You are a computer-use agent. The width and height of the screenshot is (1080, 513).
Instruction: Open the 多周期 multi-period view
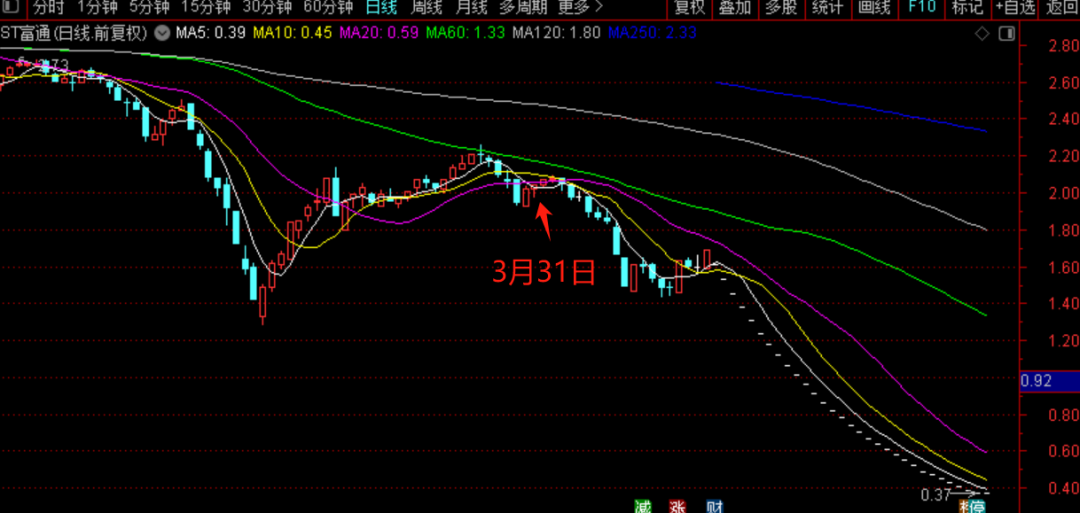coord(521,8)
